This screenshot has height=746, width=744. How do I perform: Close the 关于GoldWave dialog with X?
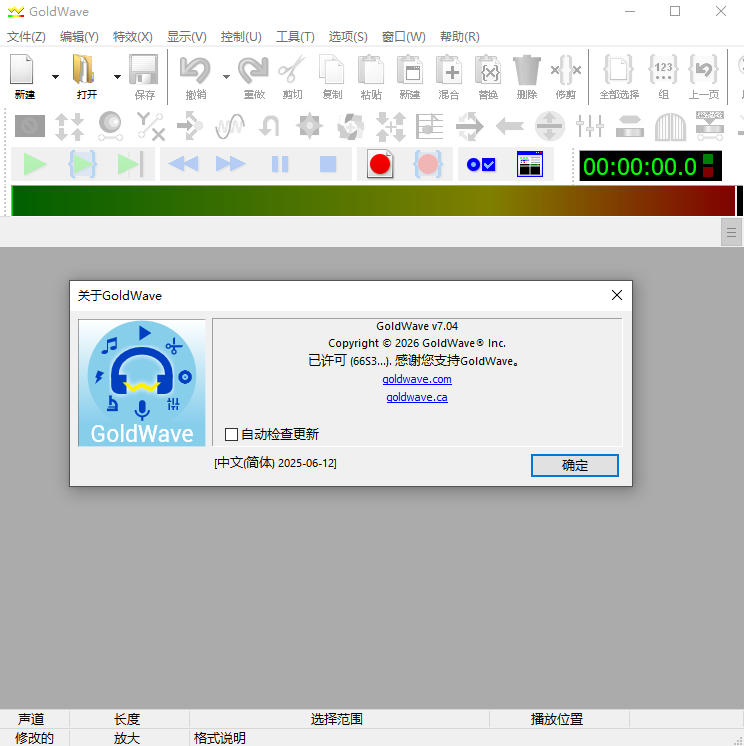[617, 295]
